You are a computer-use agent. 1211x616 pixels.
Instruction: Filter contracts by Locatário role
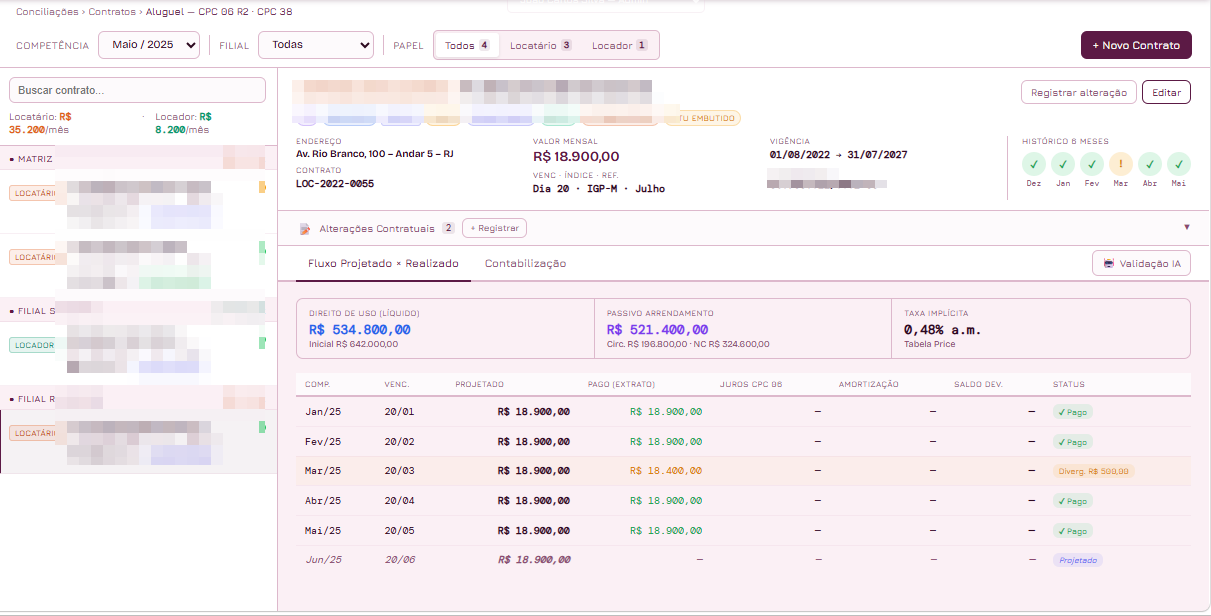tap(540, 45)
